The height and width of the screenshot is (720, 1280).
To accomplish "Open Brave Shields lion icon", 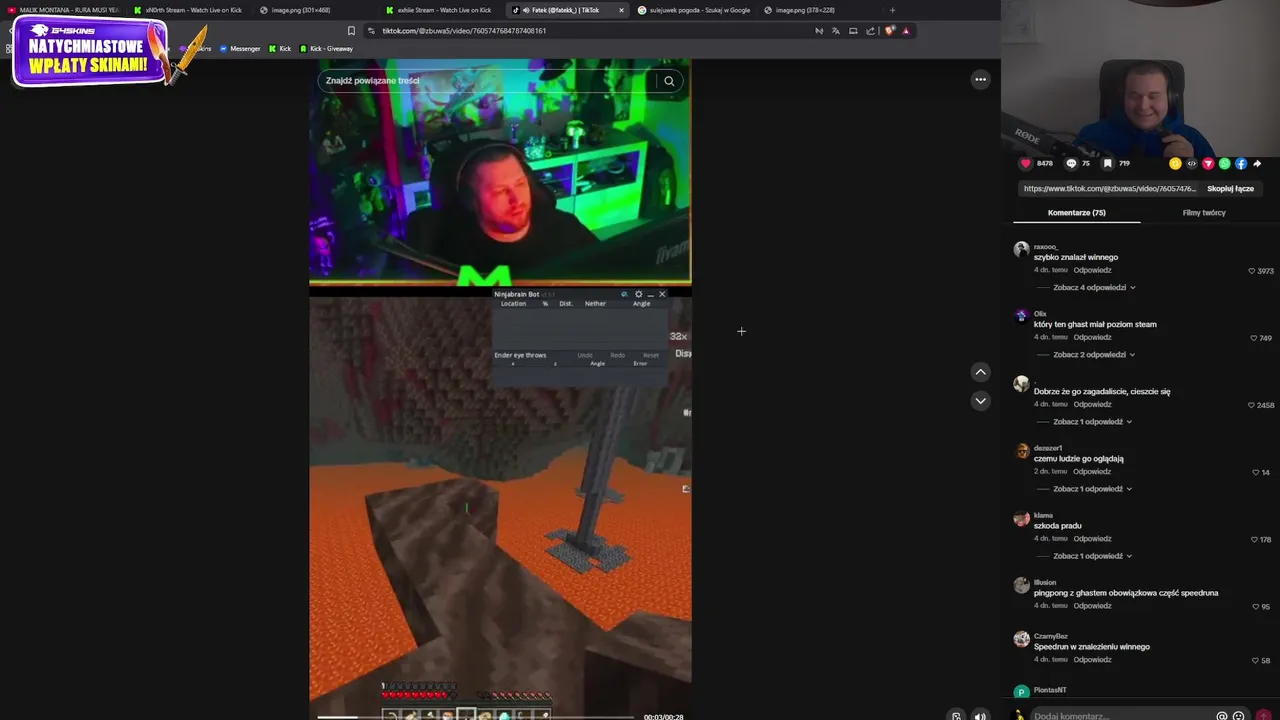I will coord(889,31).
